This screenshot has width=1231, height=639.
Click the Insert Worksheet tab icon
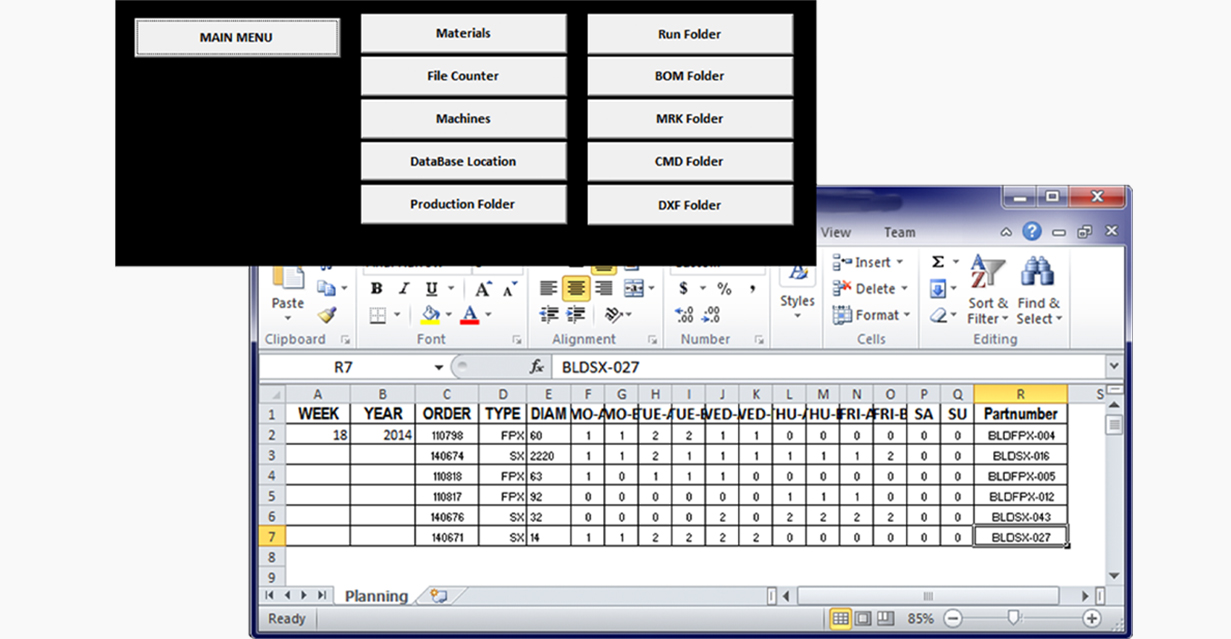point(438,596)
